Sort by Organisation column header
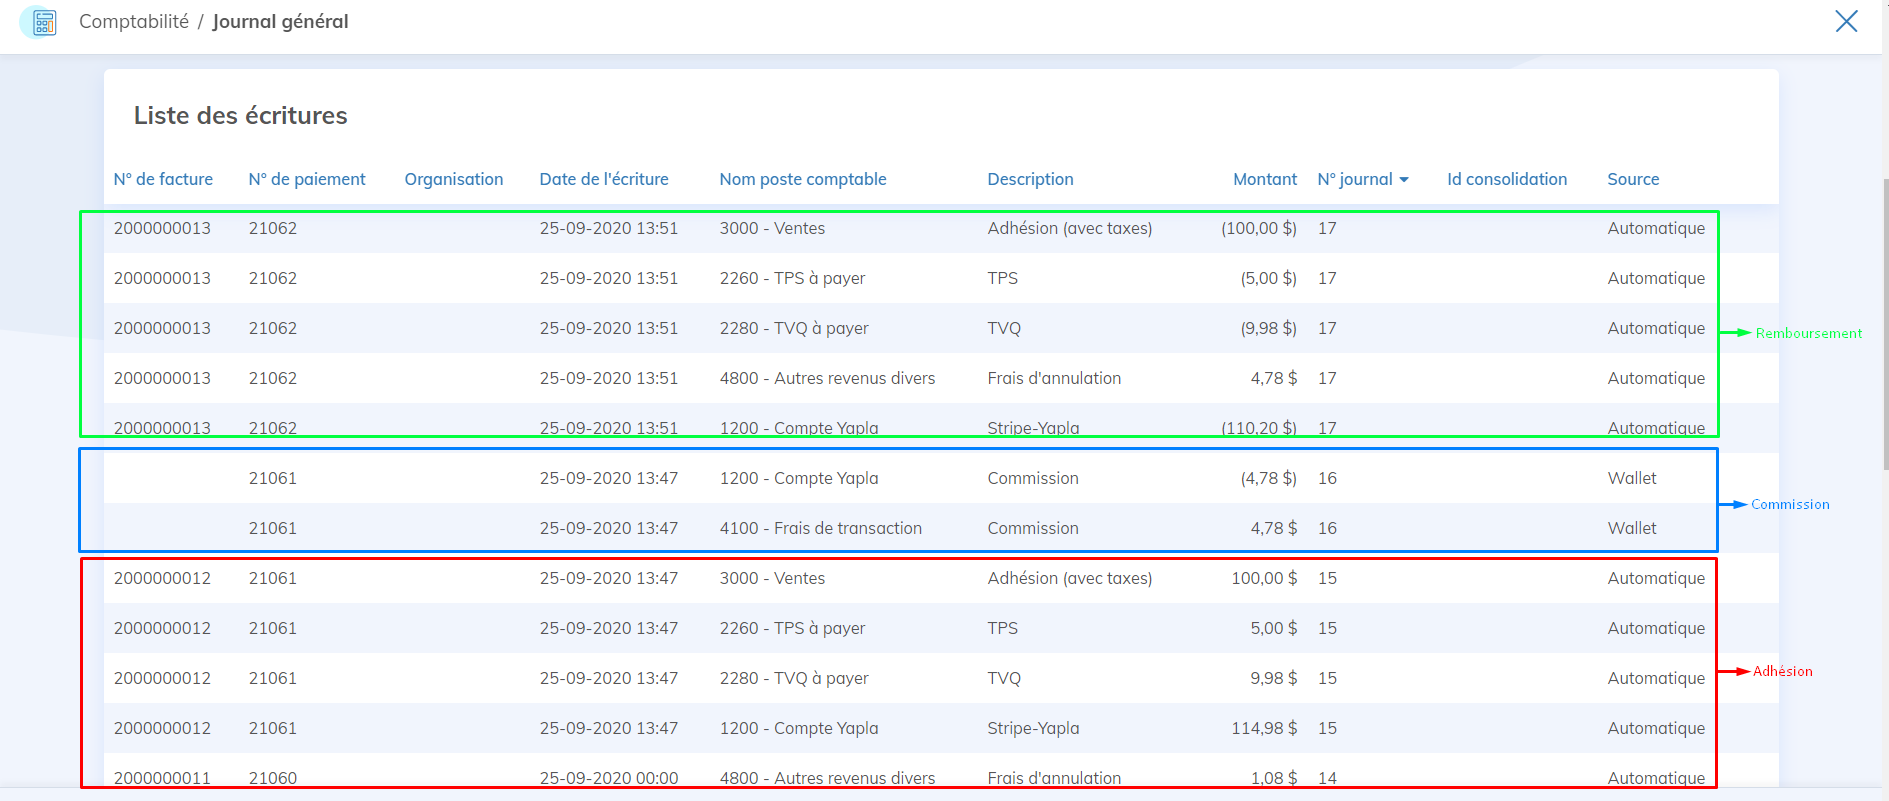 coord(454,179)
